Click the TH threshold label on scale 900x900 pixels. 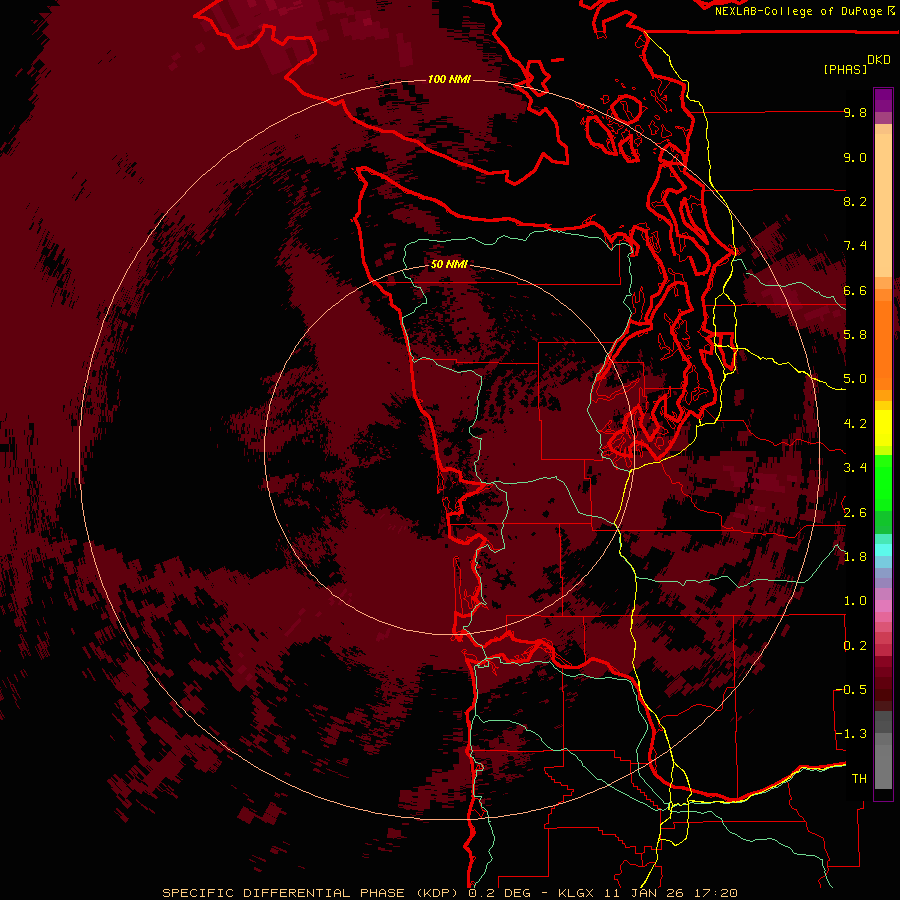pos(859,779)
